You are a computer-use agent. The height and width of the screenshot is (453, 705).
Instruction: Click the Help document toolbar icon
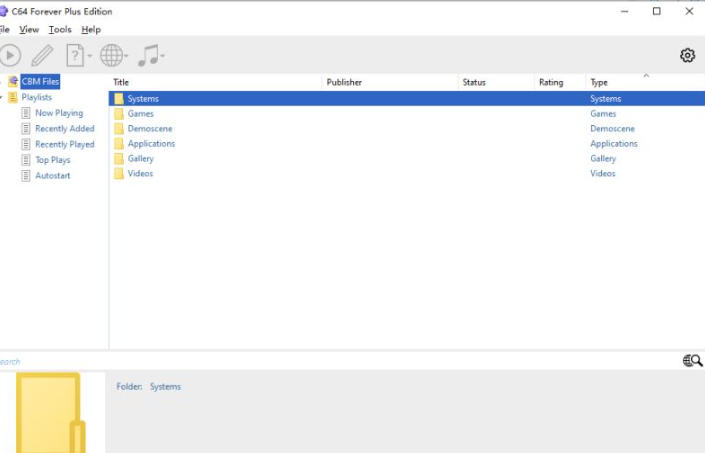tap(75, 56)
